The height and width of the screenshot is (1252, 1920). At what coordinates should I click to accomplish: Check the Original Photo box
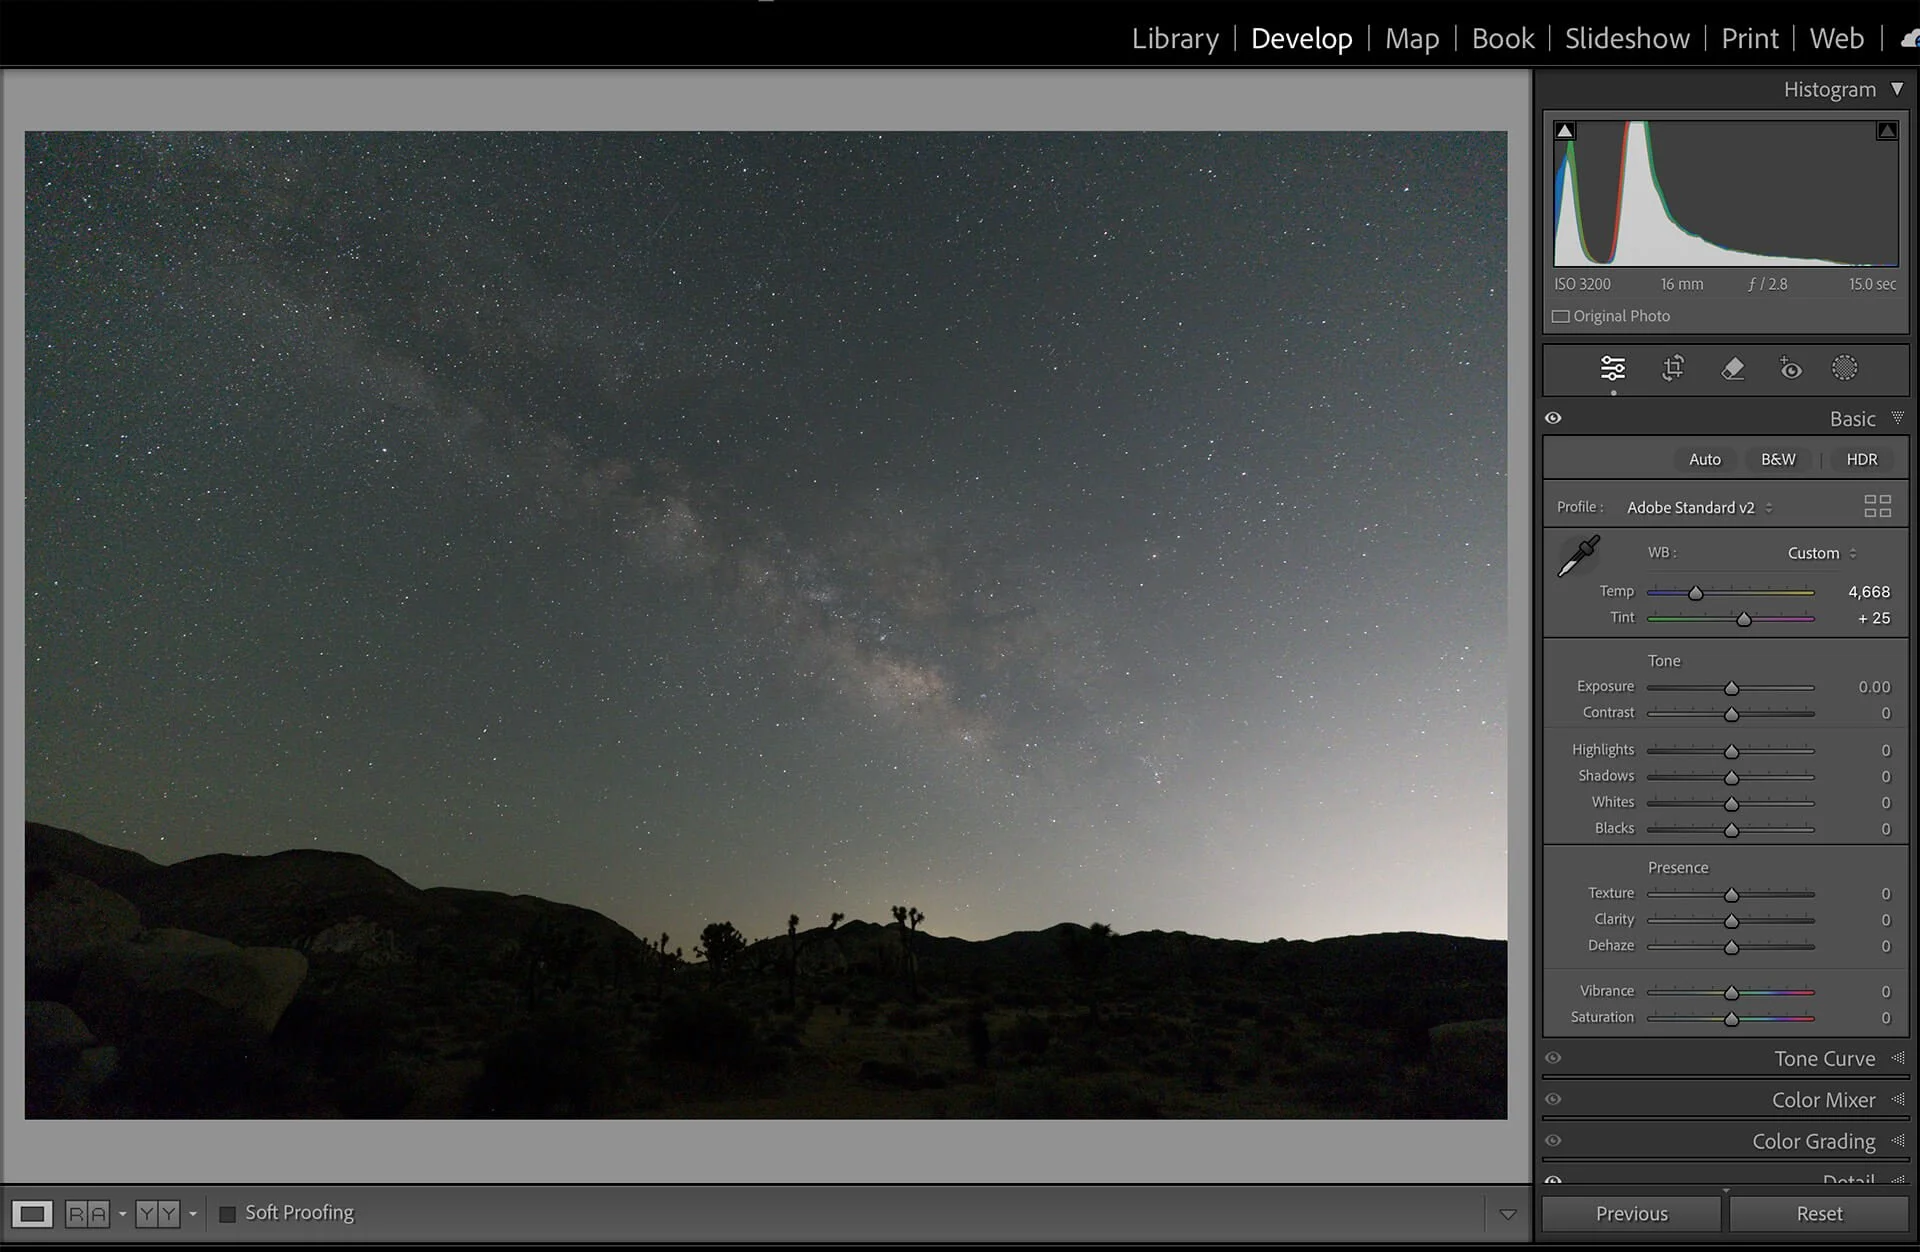(1561, 316)
